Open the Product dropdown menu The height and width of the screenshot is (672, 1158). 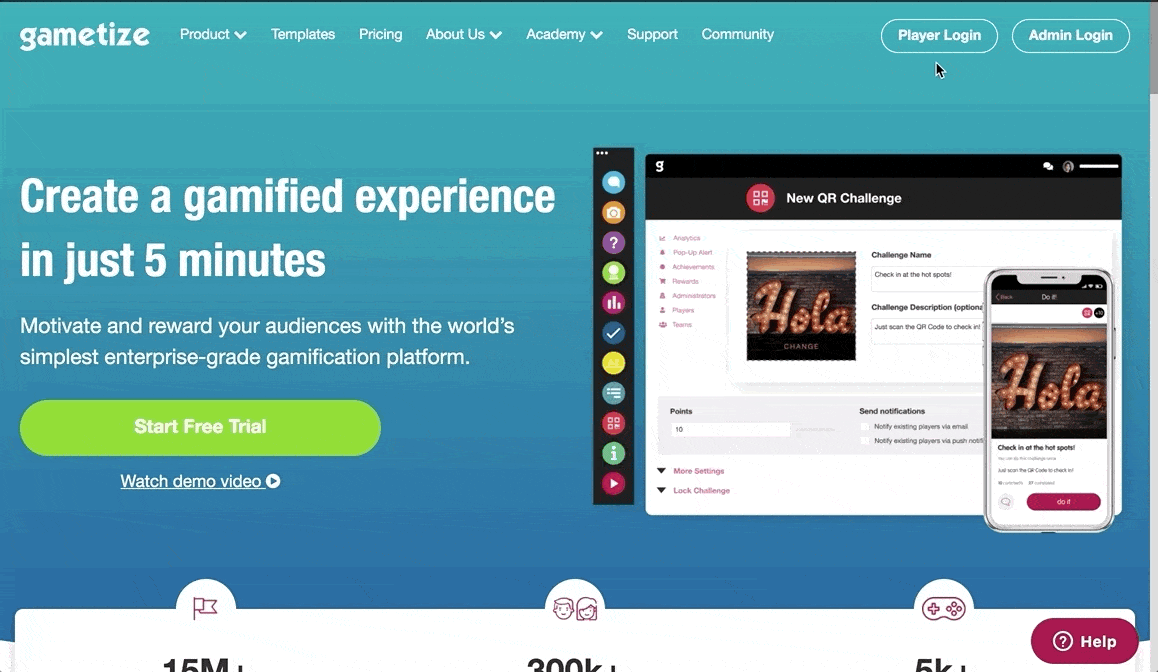tap(212, 34)
